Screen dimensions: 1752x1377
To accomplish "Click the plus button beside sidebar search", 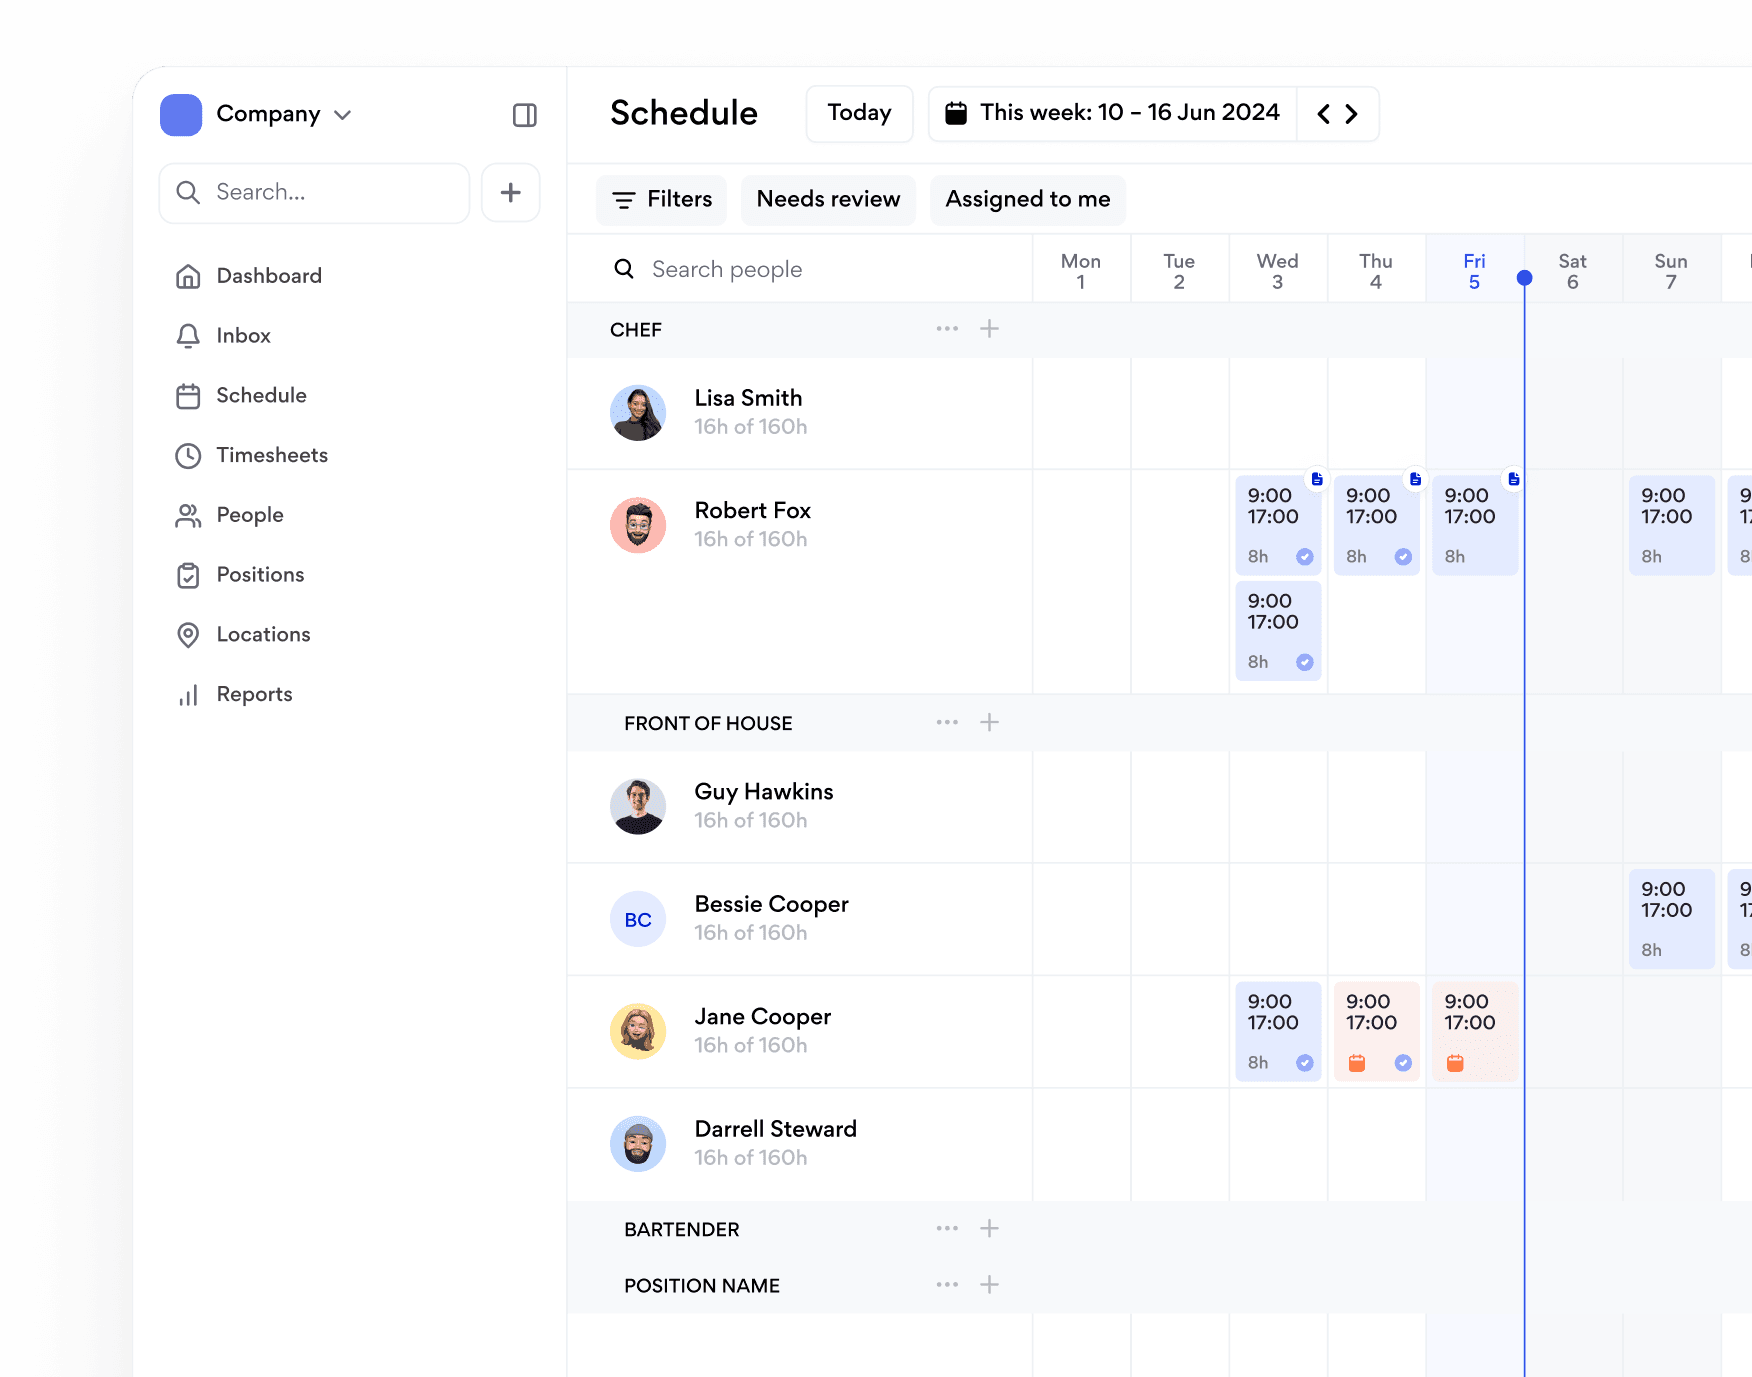I will coord(510,192).
